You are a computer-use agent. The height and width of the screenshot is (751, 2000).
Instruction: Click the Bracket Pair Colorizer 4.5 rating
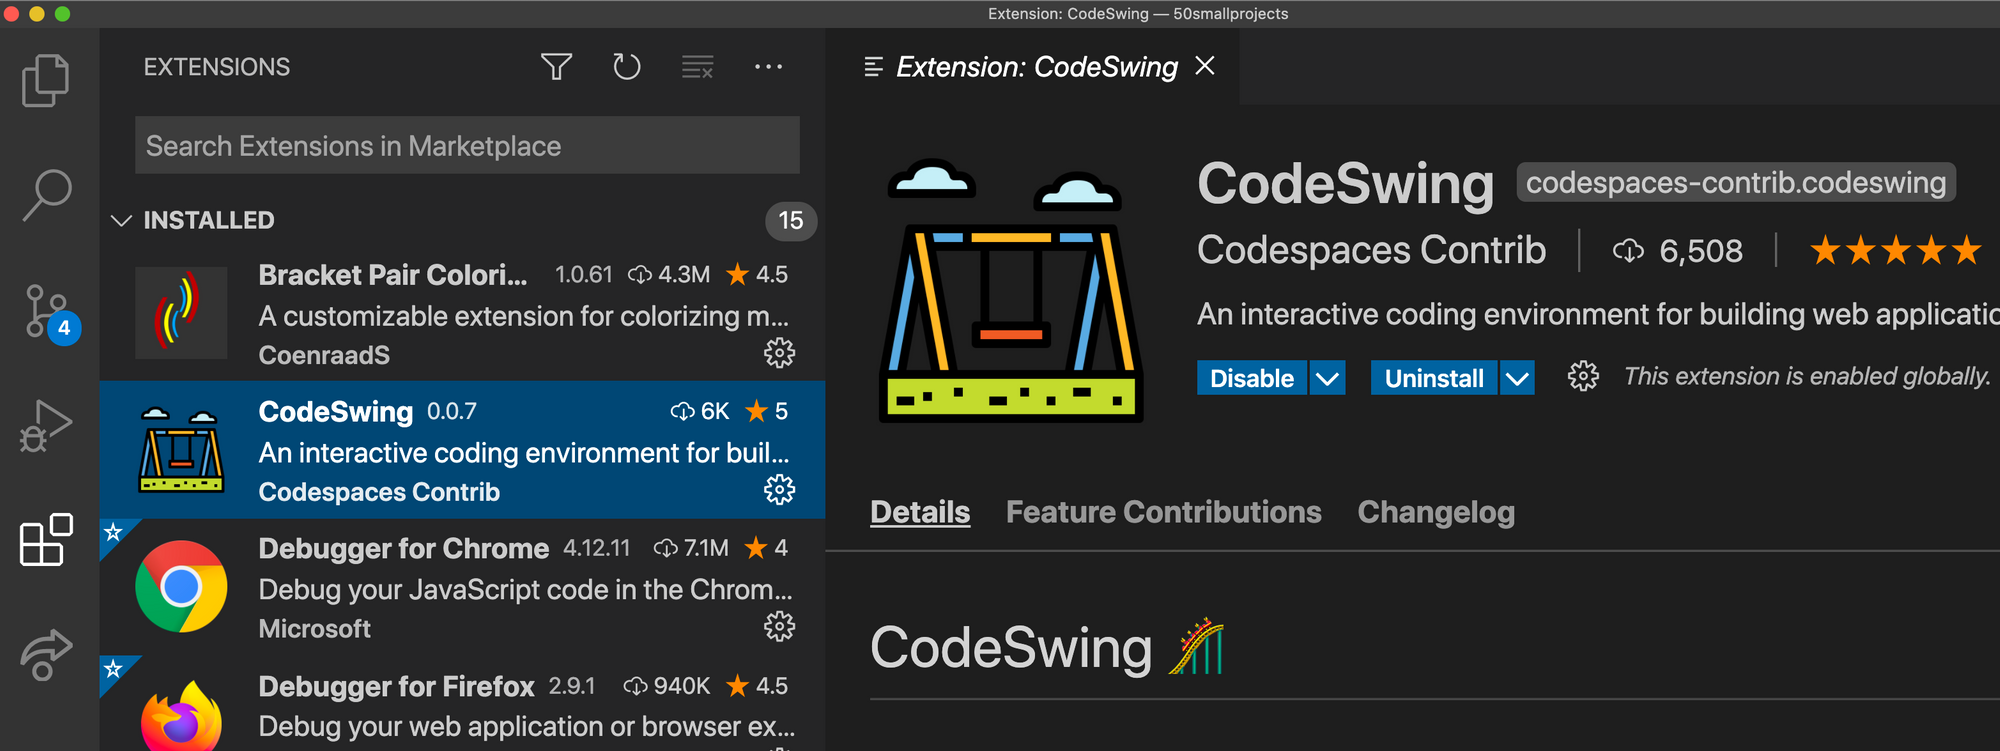[x=757, y=274]
